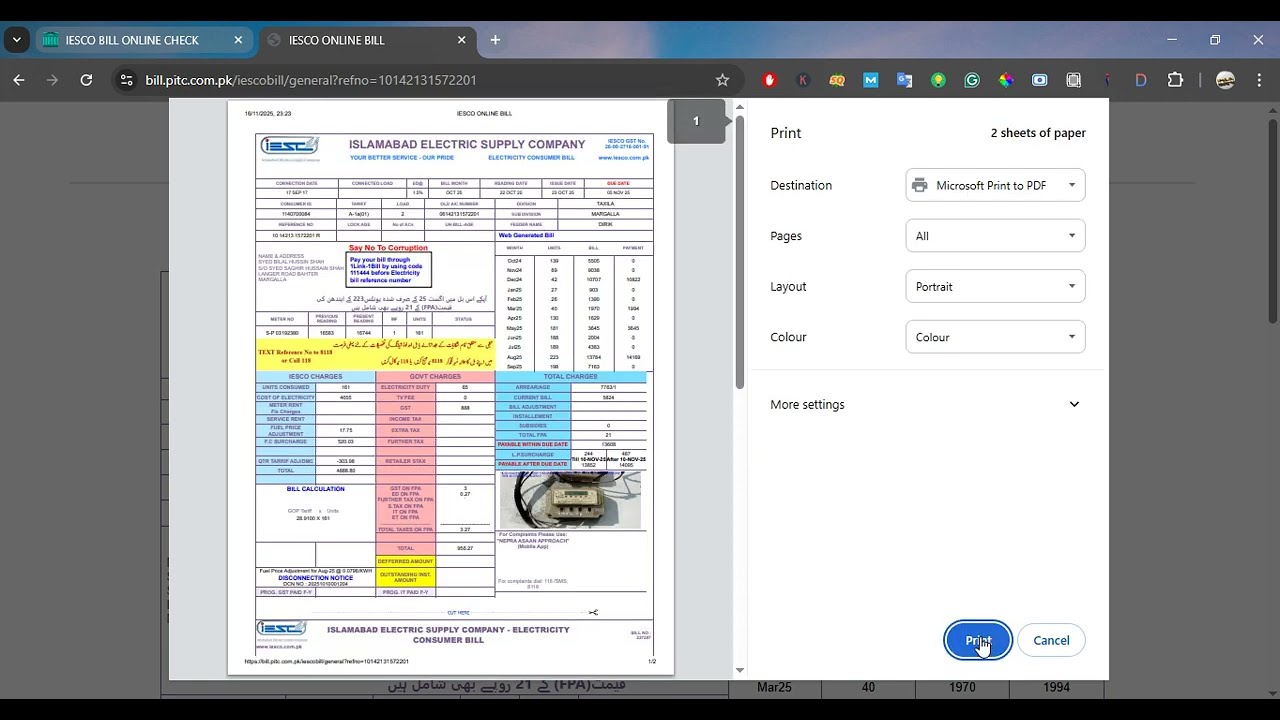Image resolution: width=1280 pixels, height=720 pixels.
Task: Open the Google Translate extension
Action: click(x=904, y=80)
